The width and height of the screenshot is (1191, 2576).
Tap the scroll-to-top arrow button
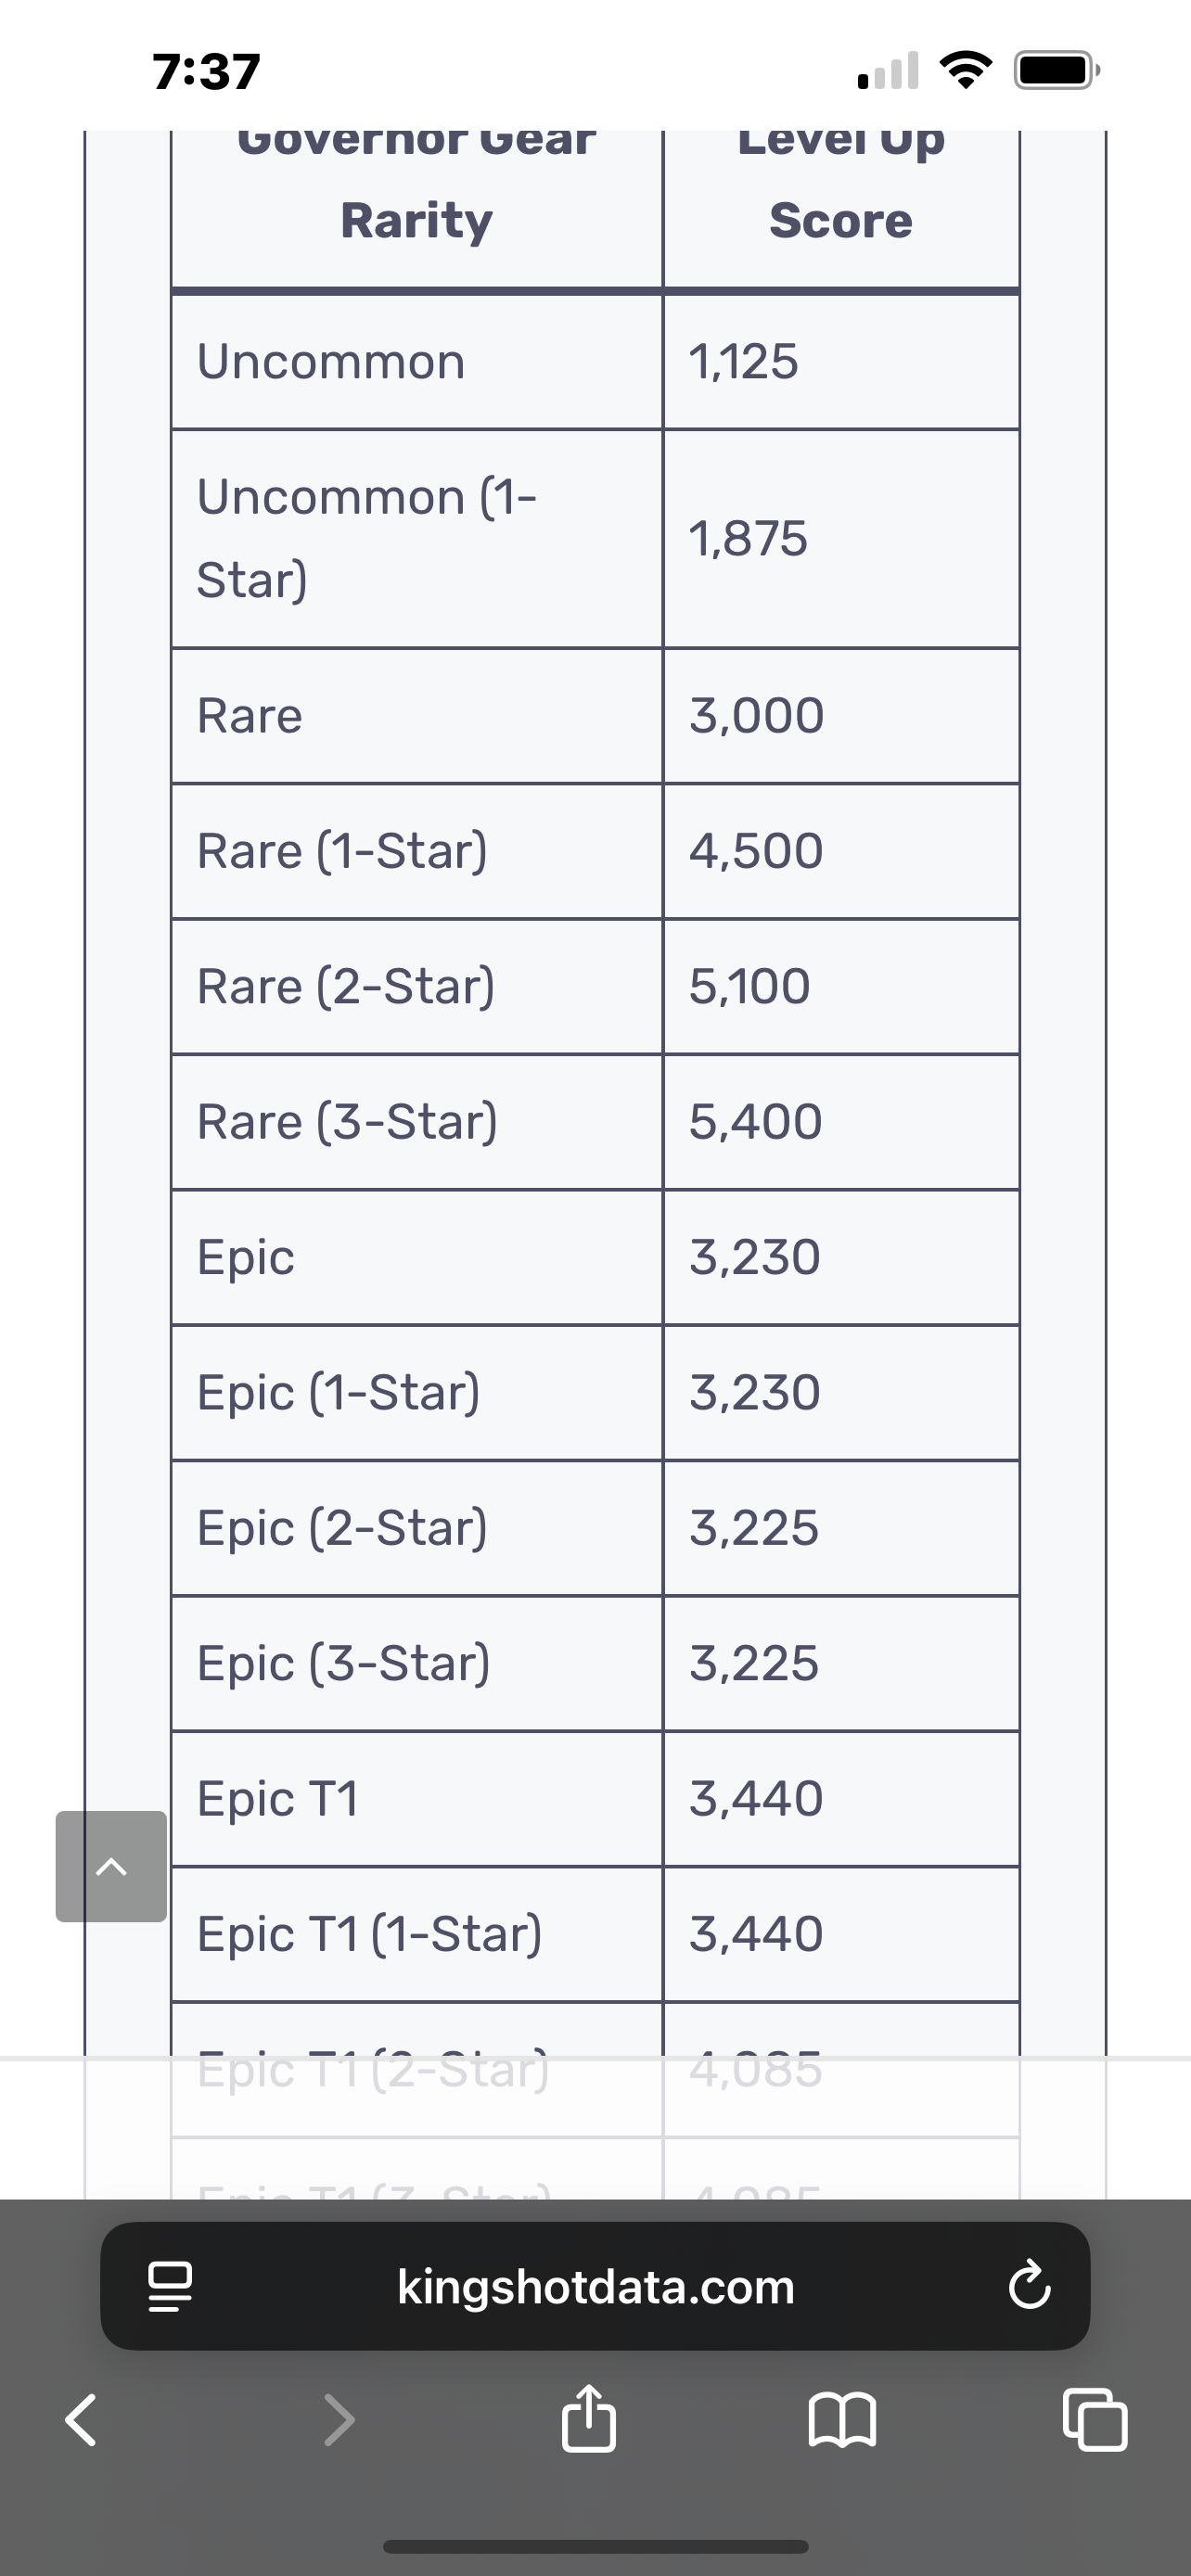(x=111, y=1866)
